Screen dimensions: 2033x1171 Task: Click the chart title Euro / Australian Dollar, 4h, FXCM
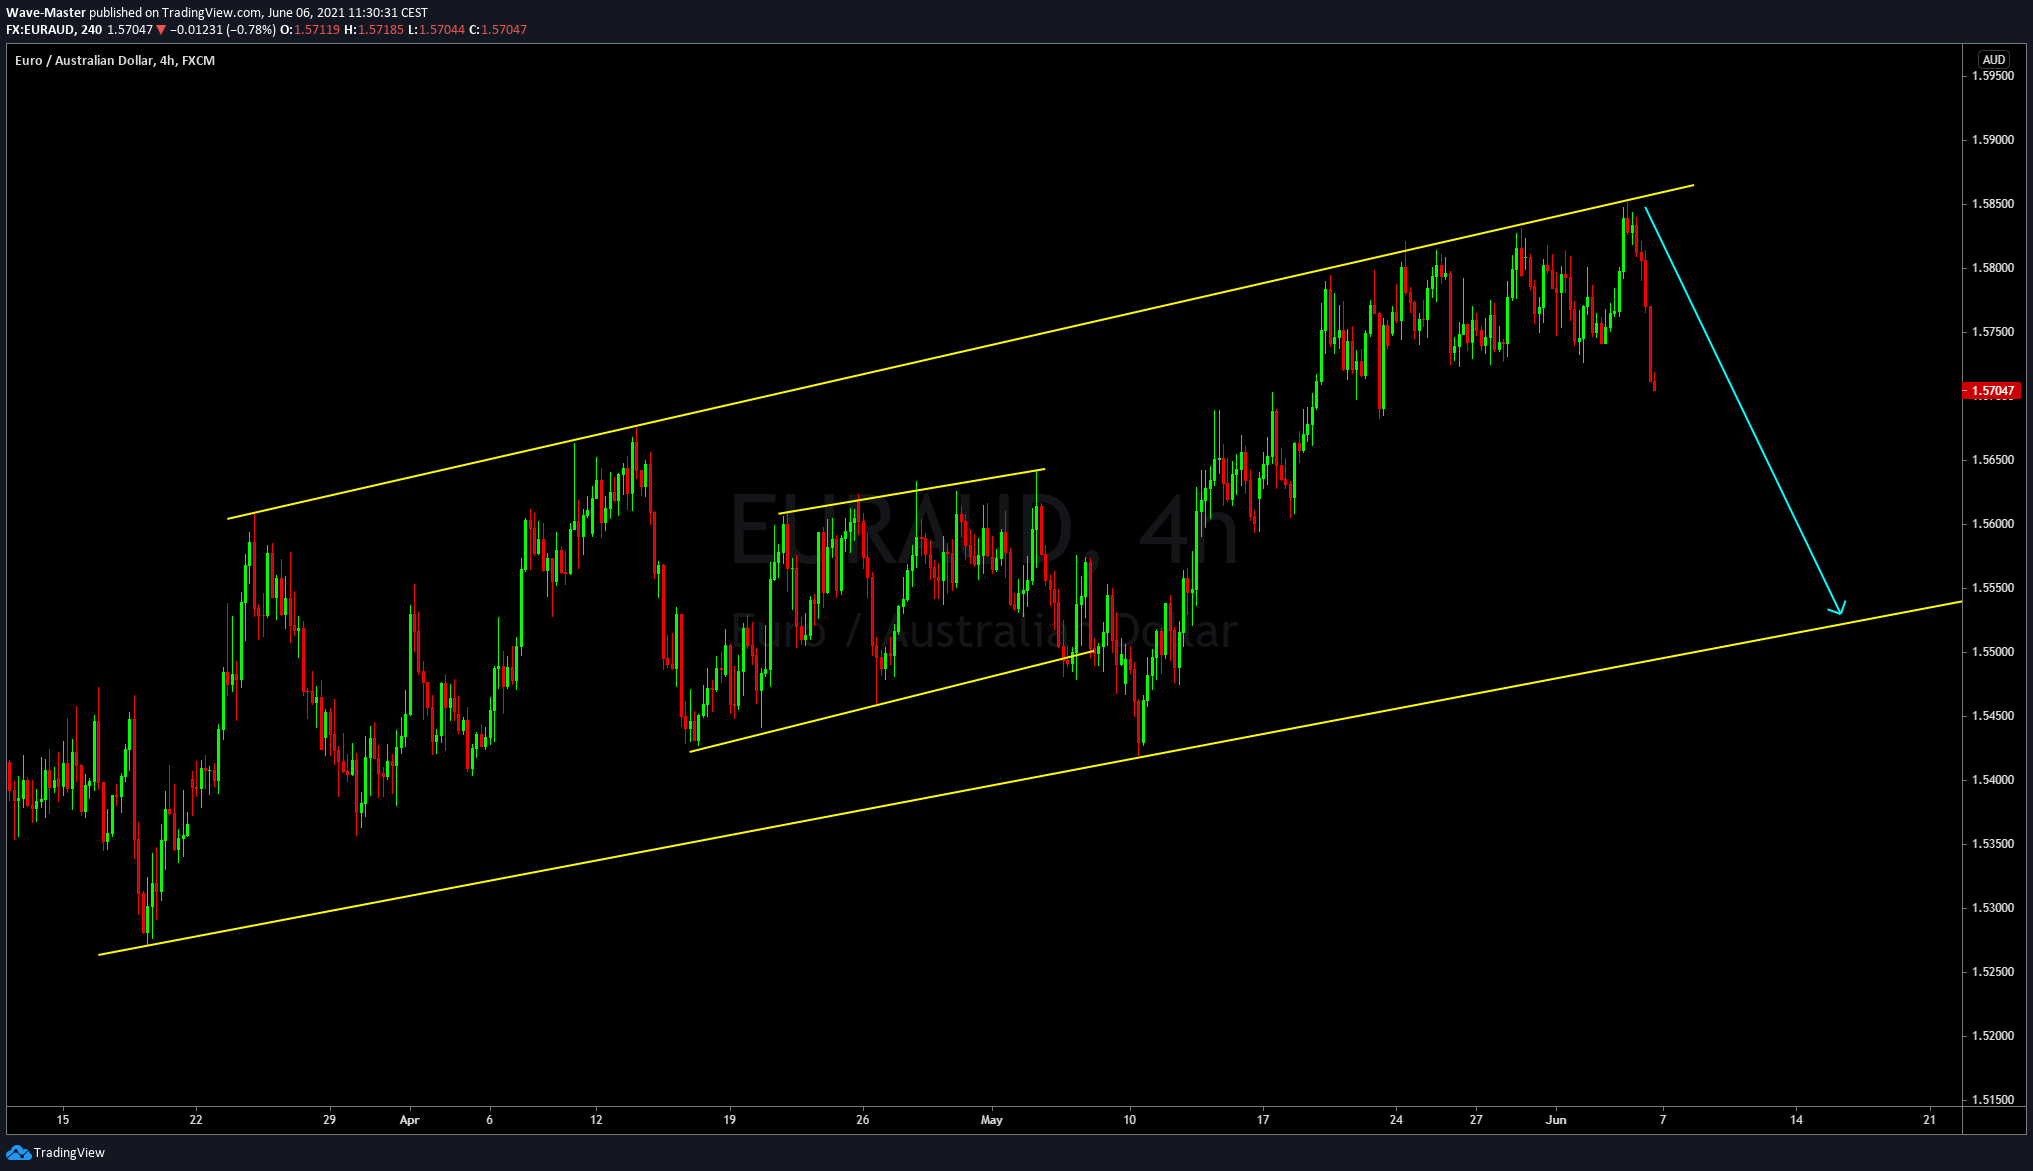115,61
